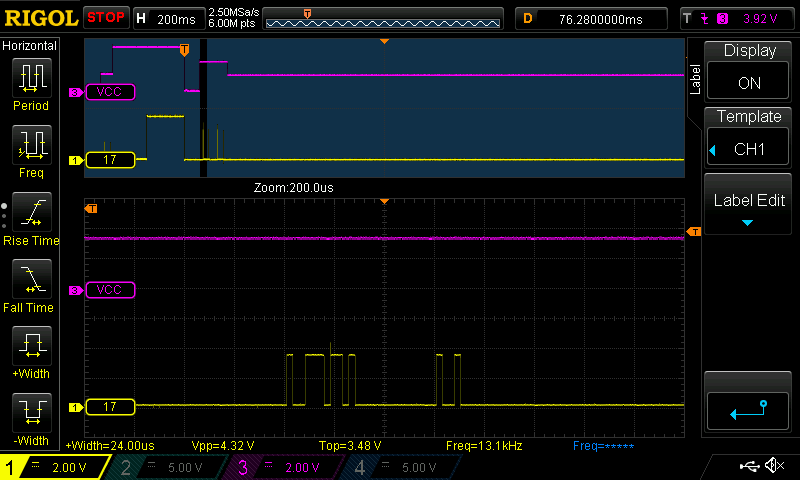The image size is (800, 480).
Task: Click the VCC label in zoom view
Action: 110,290
